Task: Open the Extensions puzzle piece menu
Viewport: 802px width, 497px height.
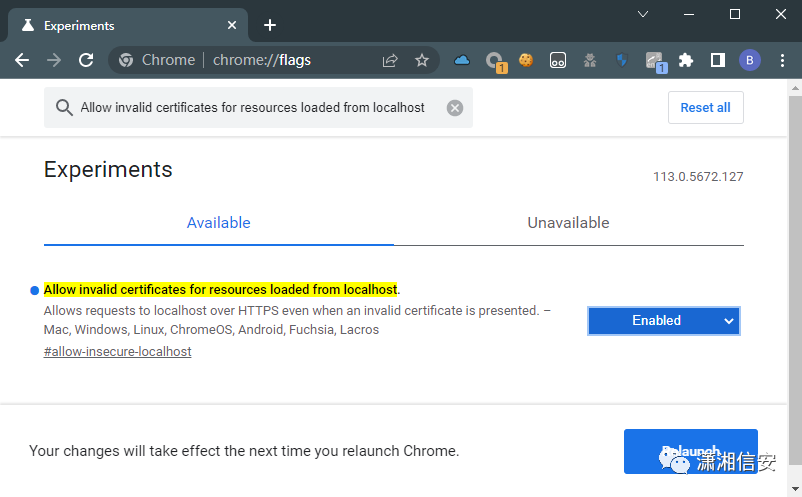Action: pyautogui.click(x=686, y=60)
